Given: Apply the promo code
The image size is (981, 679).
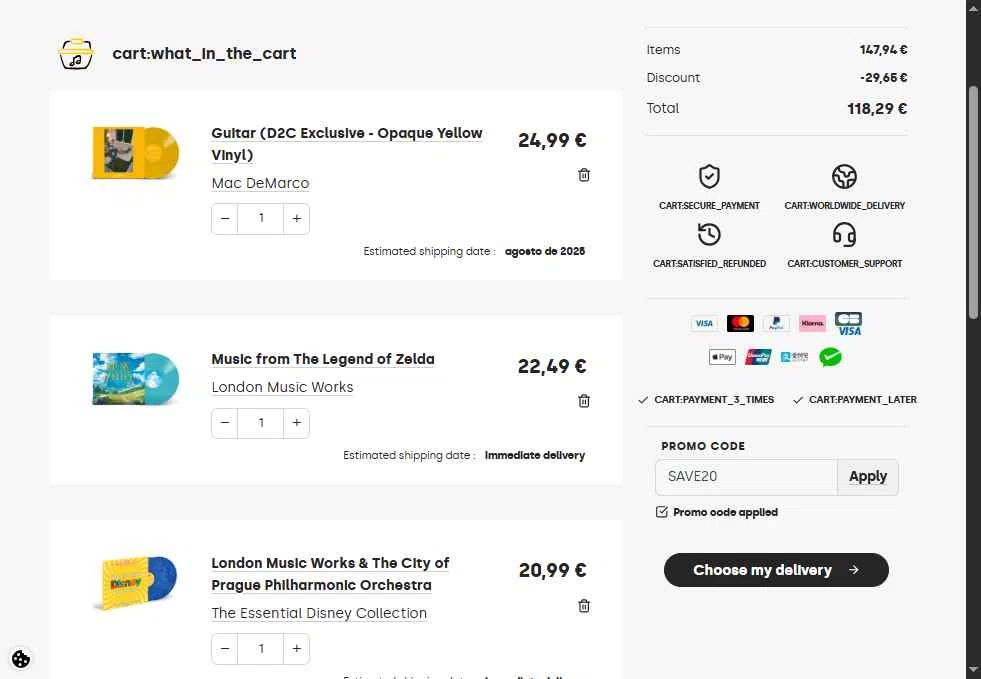Looking at the screenshot, I should coord(868,477).
